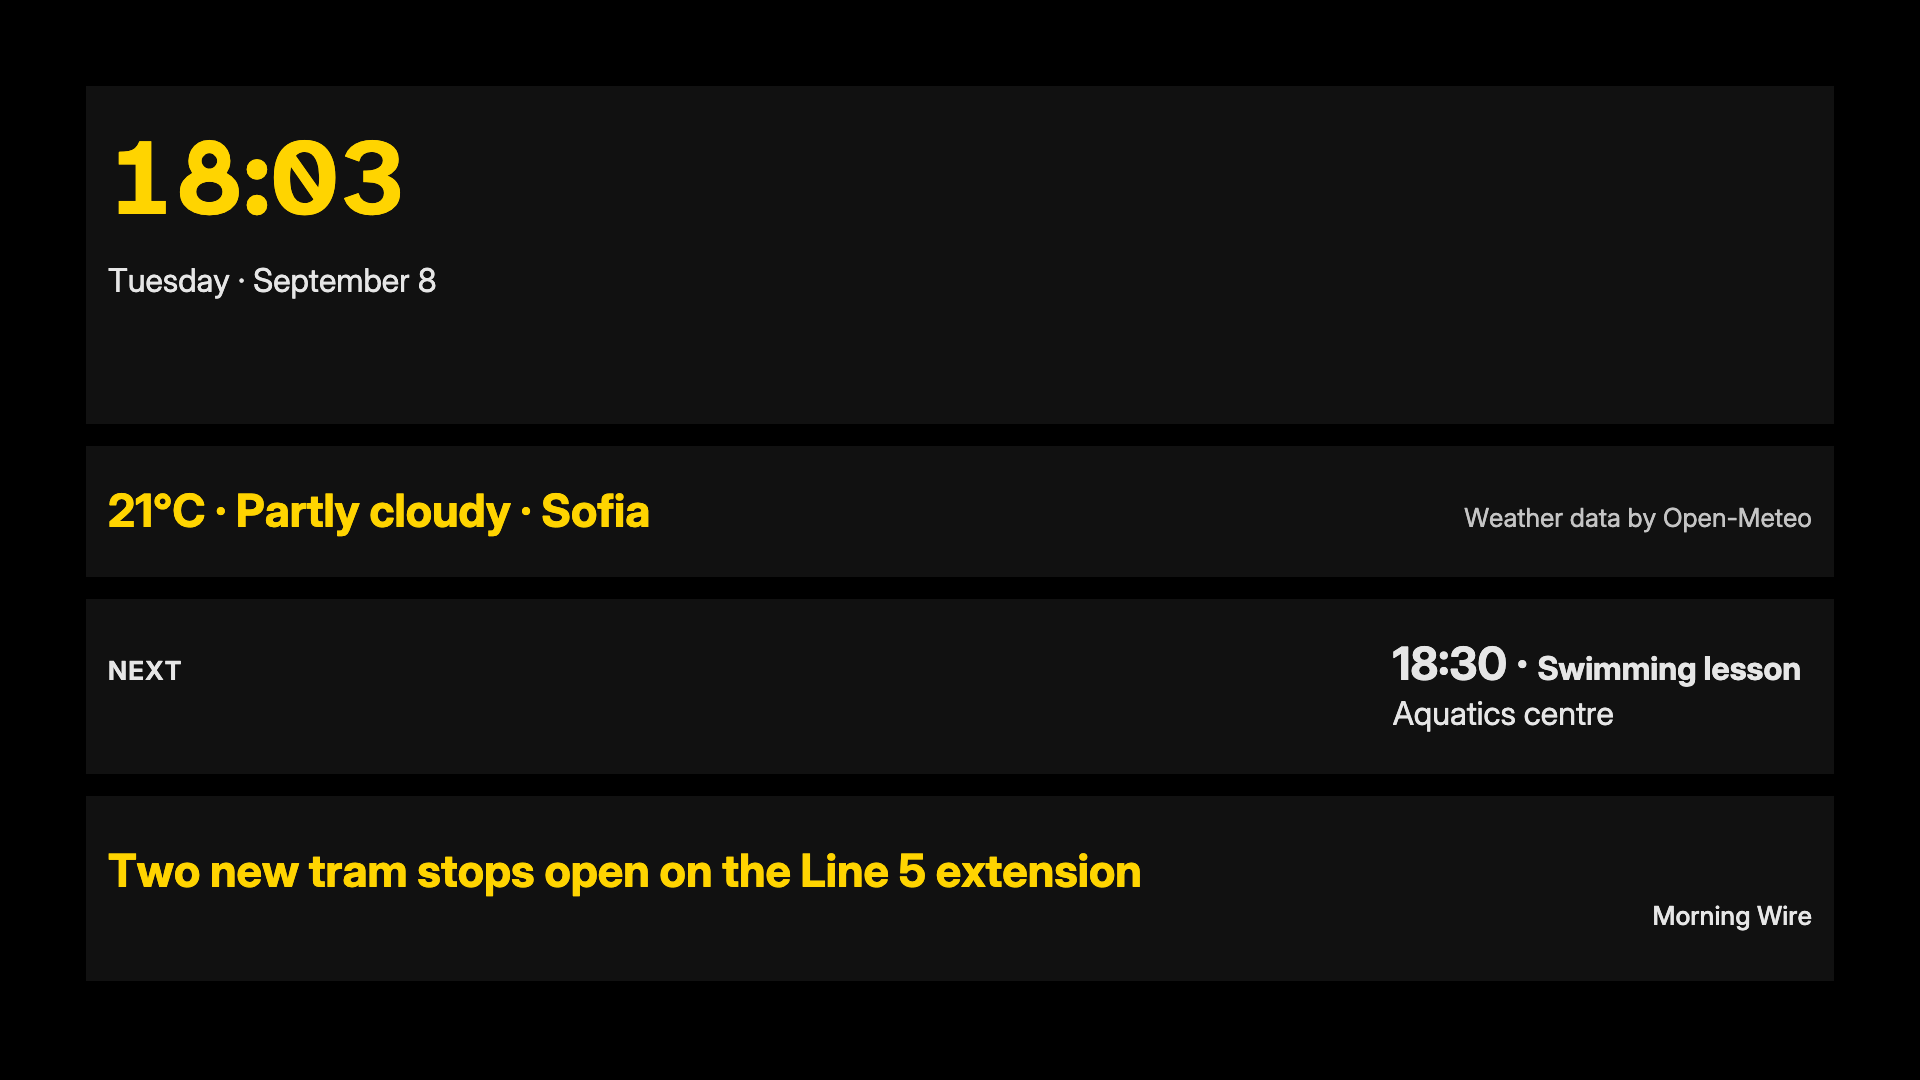Select the Tuesday · September 8 date

click(x=272, y=281)
